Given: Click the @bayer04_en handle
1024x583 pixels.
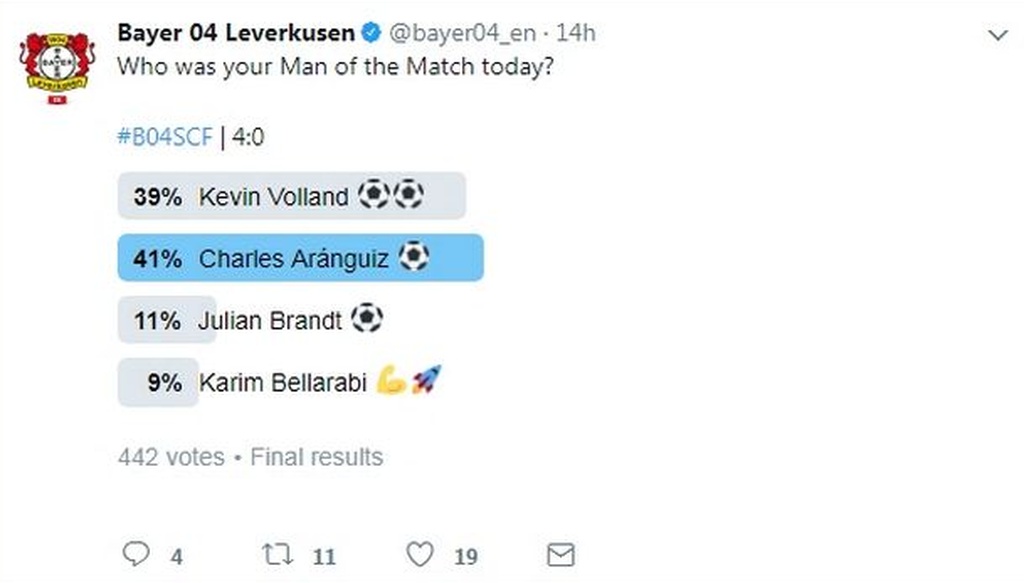Looking at the screenshot, I should point(461,33).
